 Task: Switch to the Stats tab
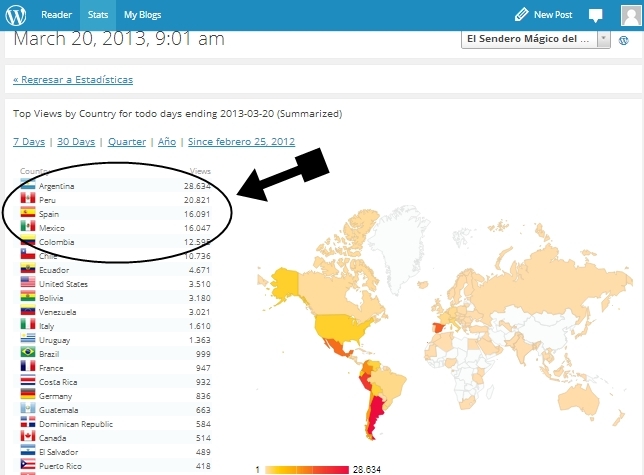pos(97,15)
